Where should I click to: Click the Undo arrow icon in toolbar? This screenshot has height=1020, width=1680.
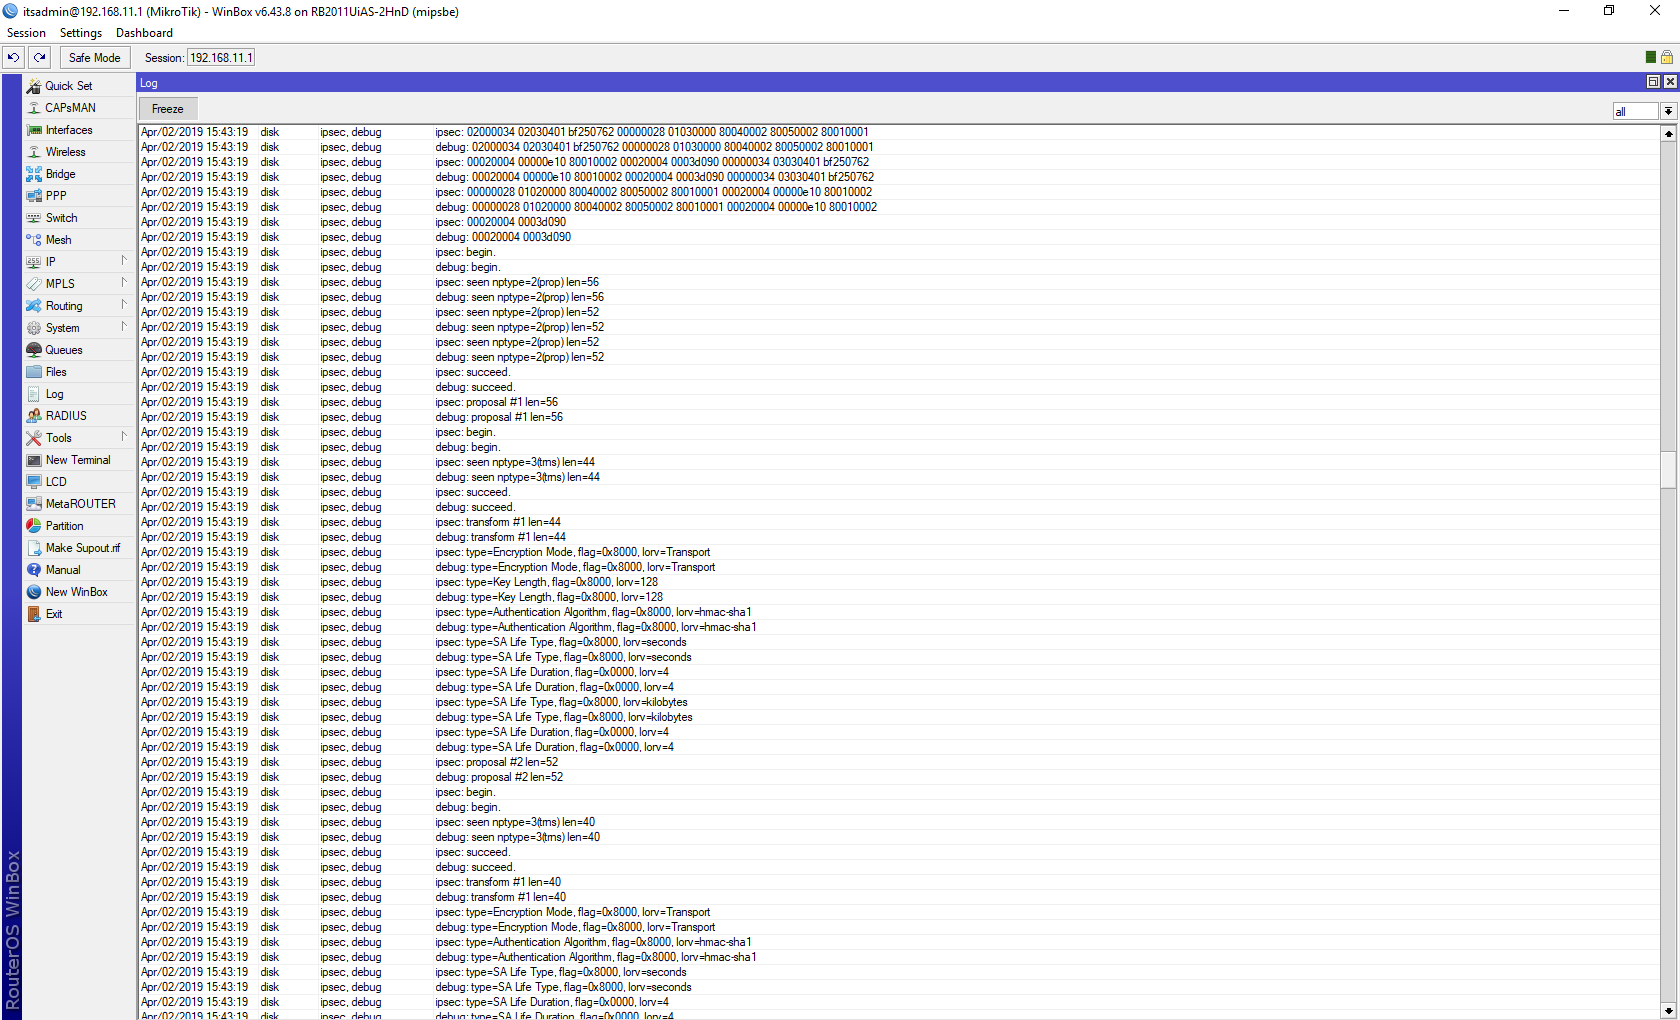pos(14,58)
